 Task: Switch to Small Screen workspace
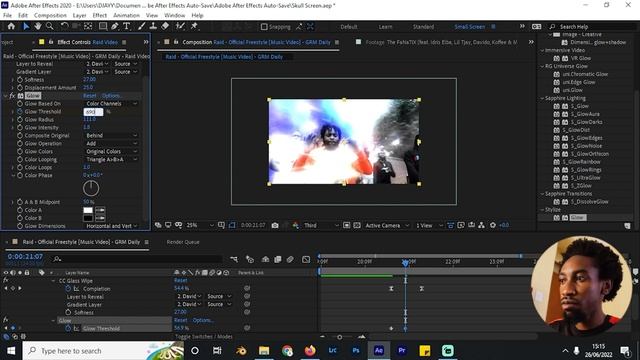click(469, 27)
